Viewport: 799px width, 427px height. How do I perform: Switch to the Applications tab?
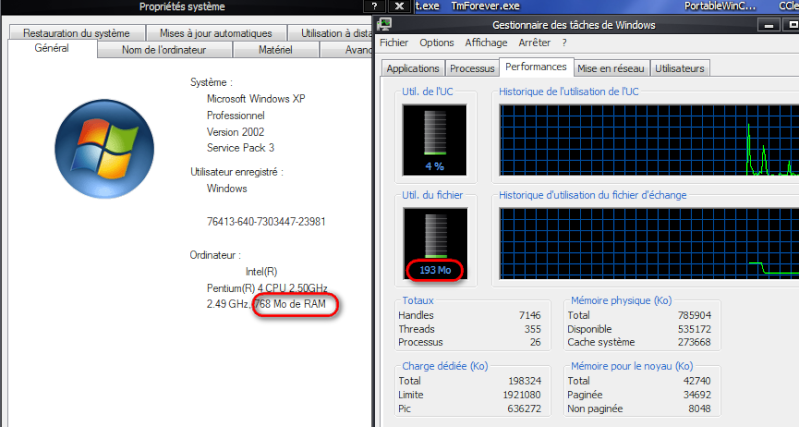[x=413, y=68]
